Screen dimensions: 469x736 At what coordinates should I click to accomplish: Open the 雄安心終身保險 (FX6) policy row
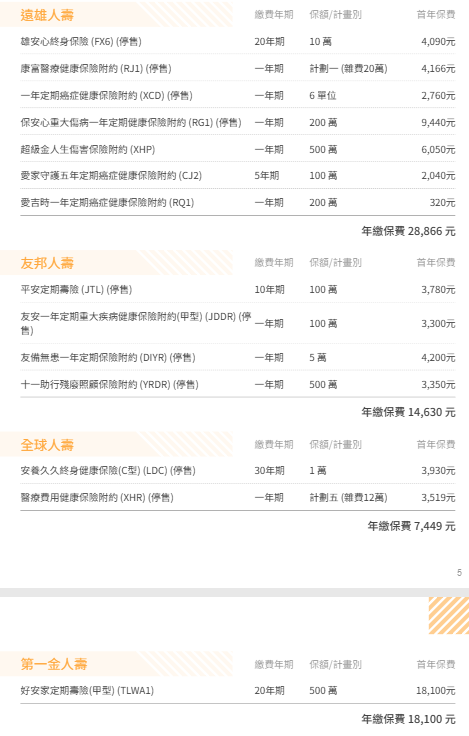238,42
